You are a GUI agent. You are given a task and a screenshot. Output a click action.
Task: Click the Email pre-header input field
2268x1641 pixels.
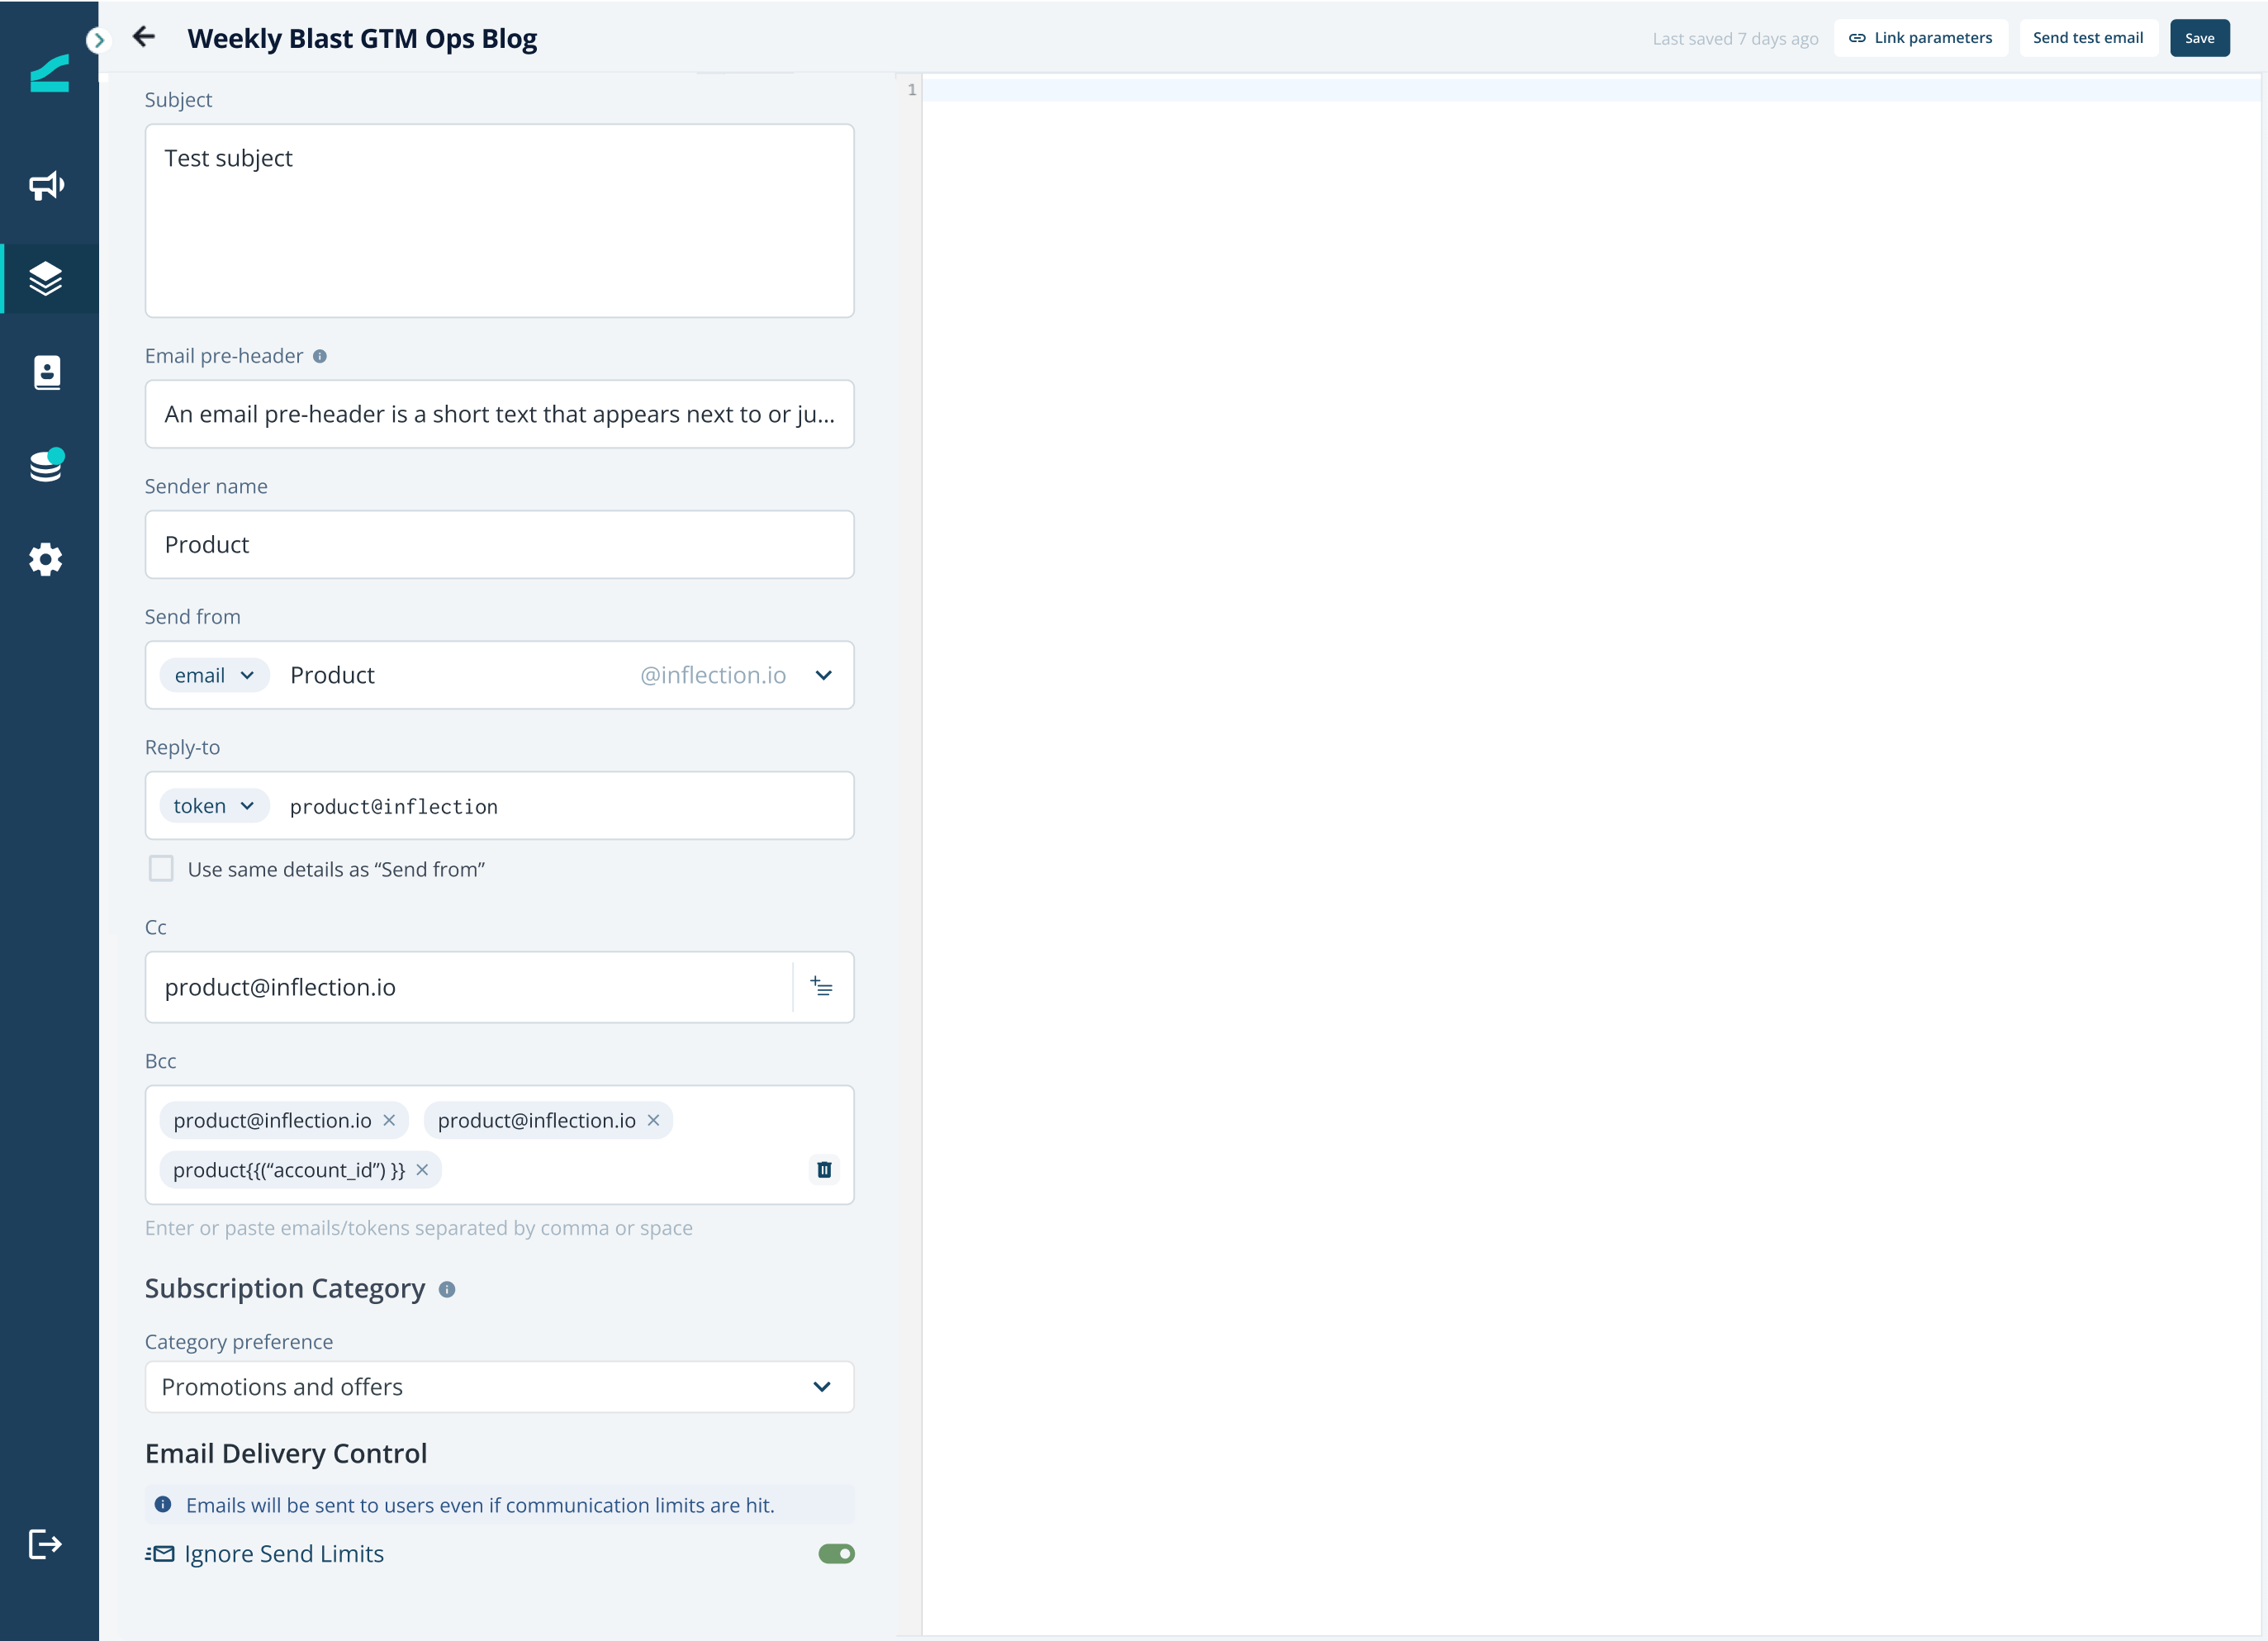(x=499, y=414)
